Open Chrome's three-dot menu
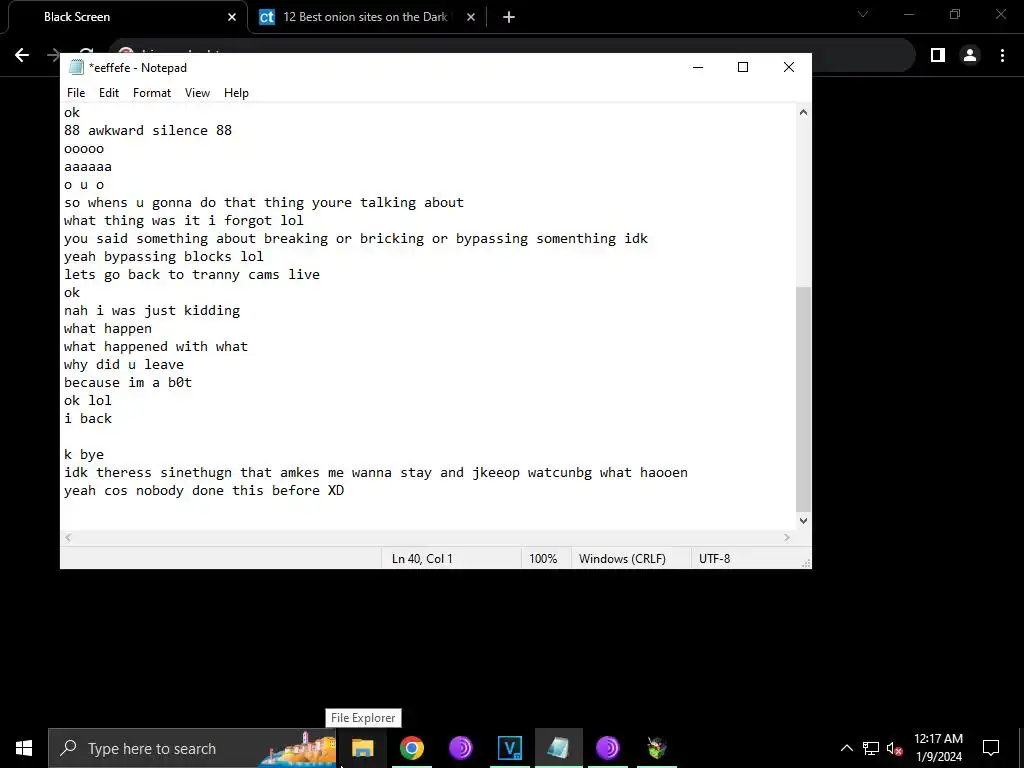This screenshot has width=1024, height=768. pyautogui.click(x=1002, y=55)
